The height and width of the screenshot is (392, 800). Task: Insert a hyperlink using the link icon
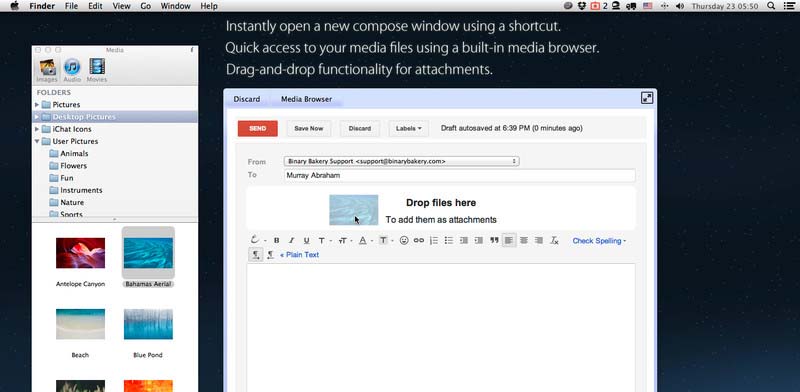(418, 240)
